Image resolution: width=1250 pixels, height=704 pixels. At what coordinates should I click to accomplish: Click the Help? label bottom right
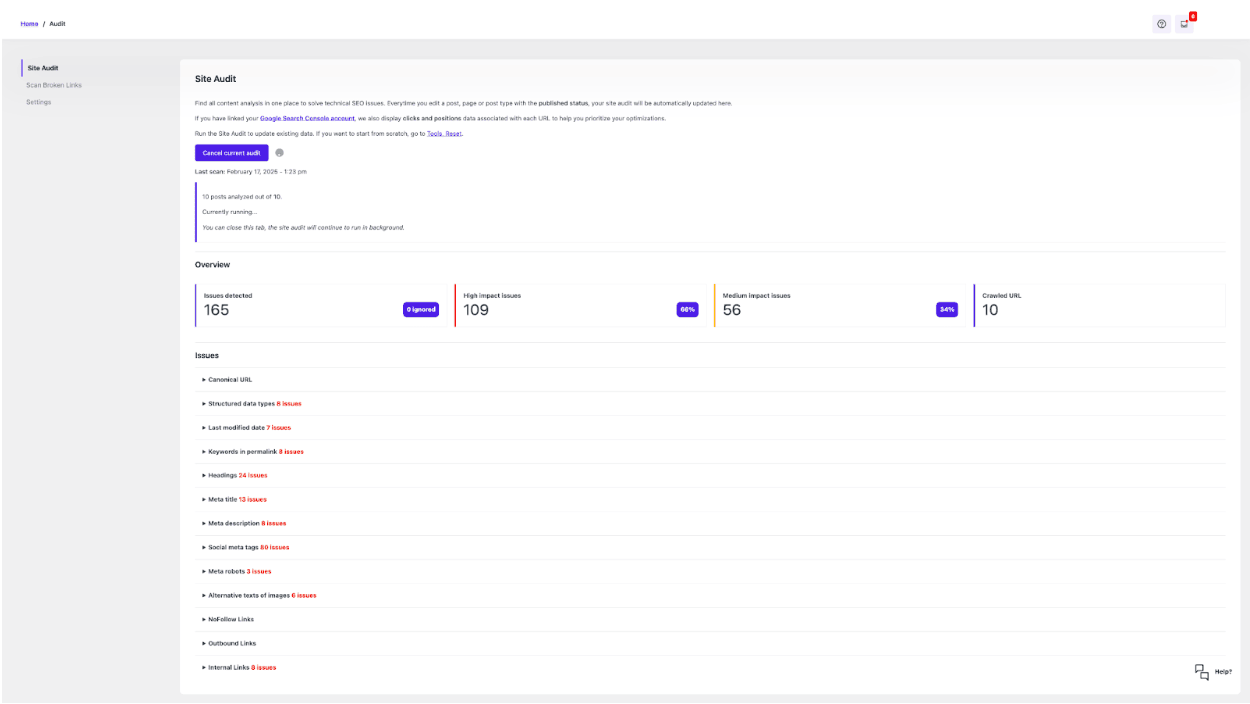[1223, 672]
